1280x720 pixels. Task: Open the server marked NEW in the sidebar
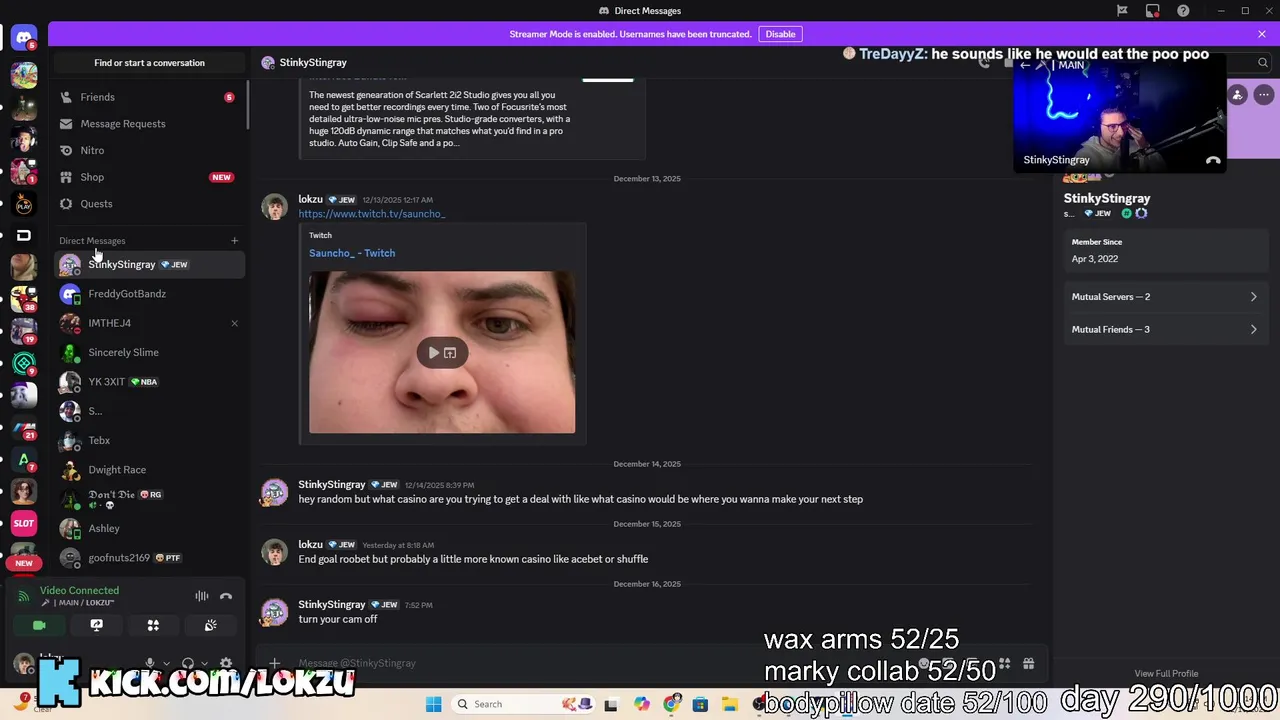(24, 563)
